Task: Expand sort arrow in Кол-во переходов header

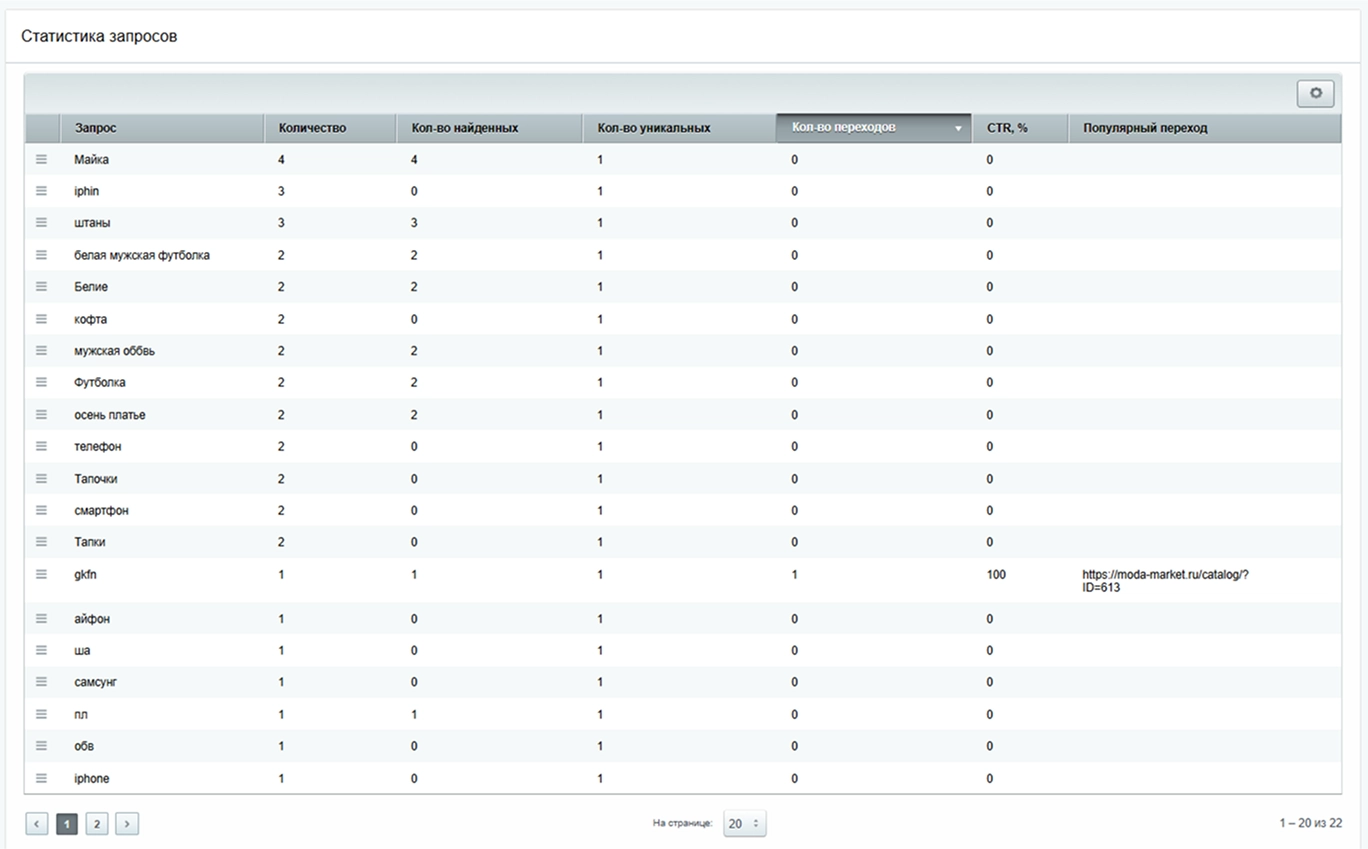Action: point(958,129)
